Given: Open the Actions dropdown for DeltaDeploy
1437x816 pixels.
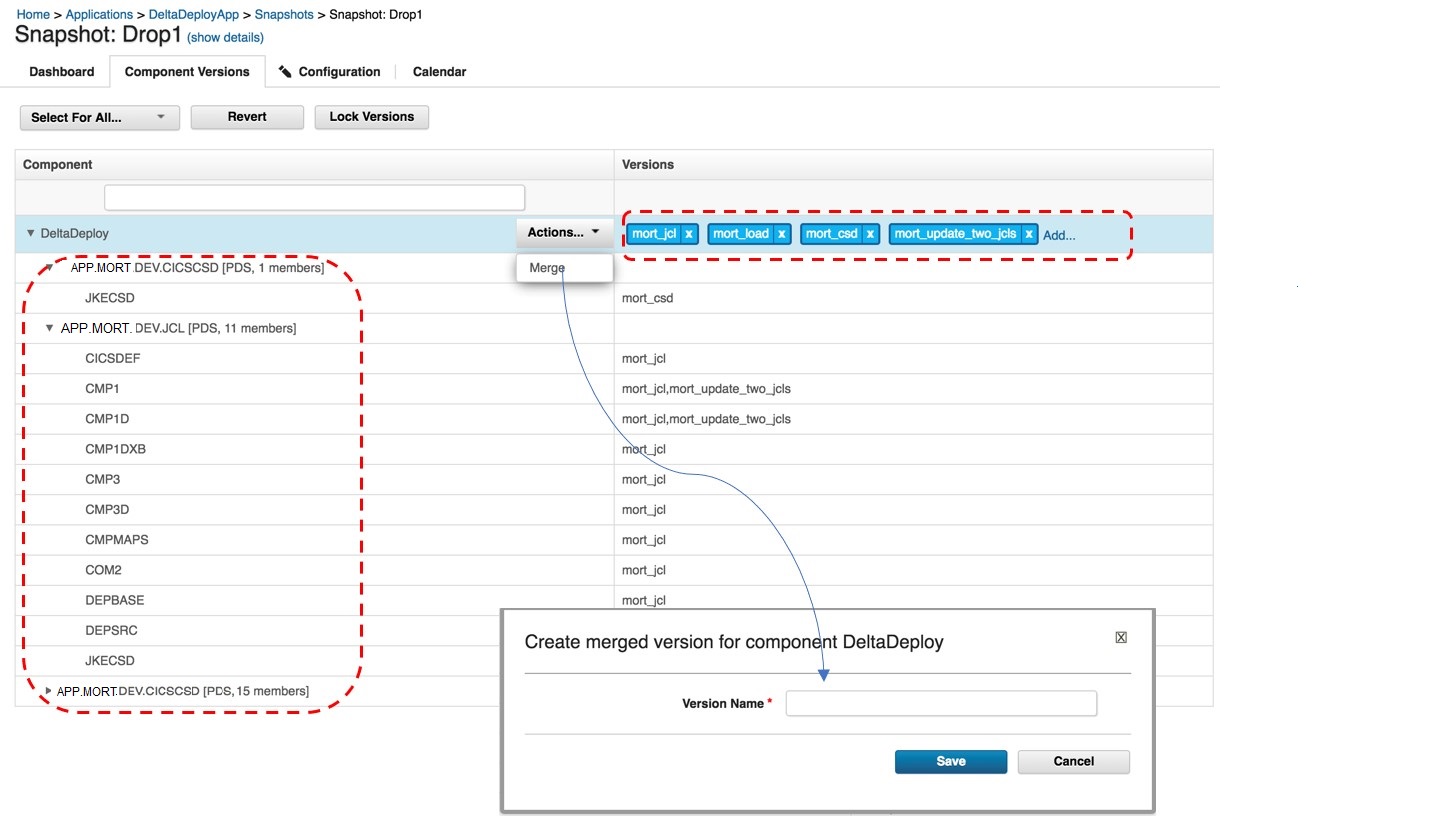Looking at the screenshot, I should [x=563, y=232].
